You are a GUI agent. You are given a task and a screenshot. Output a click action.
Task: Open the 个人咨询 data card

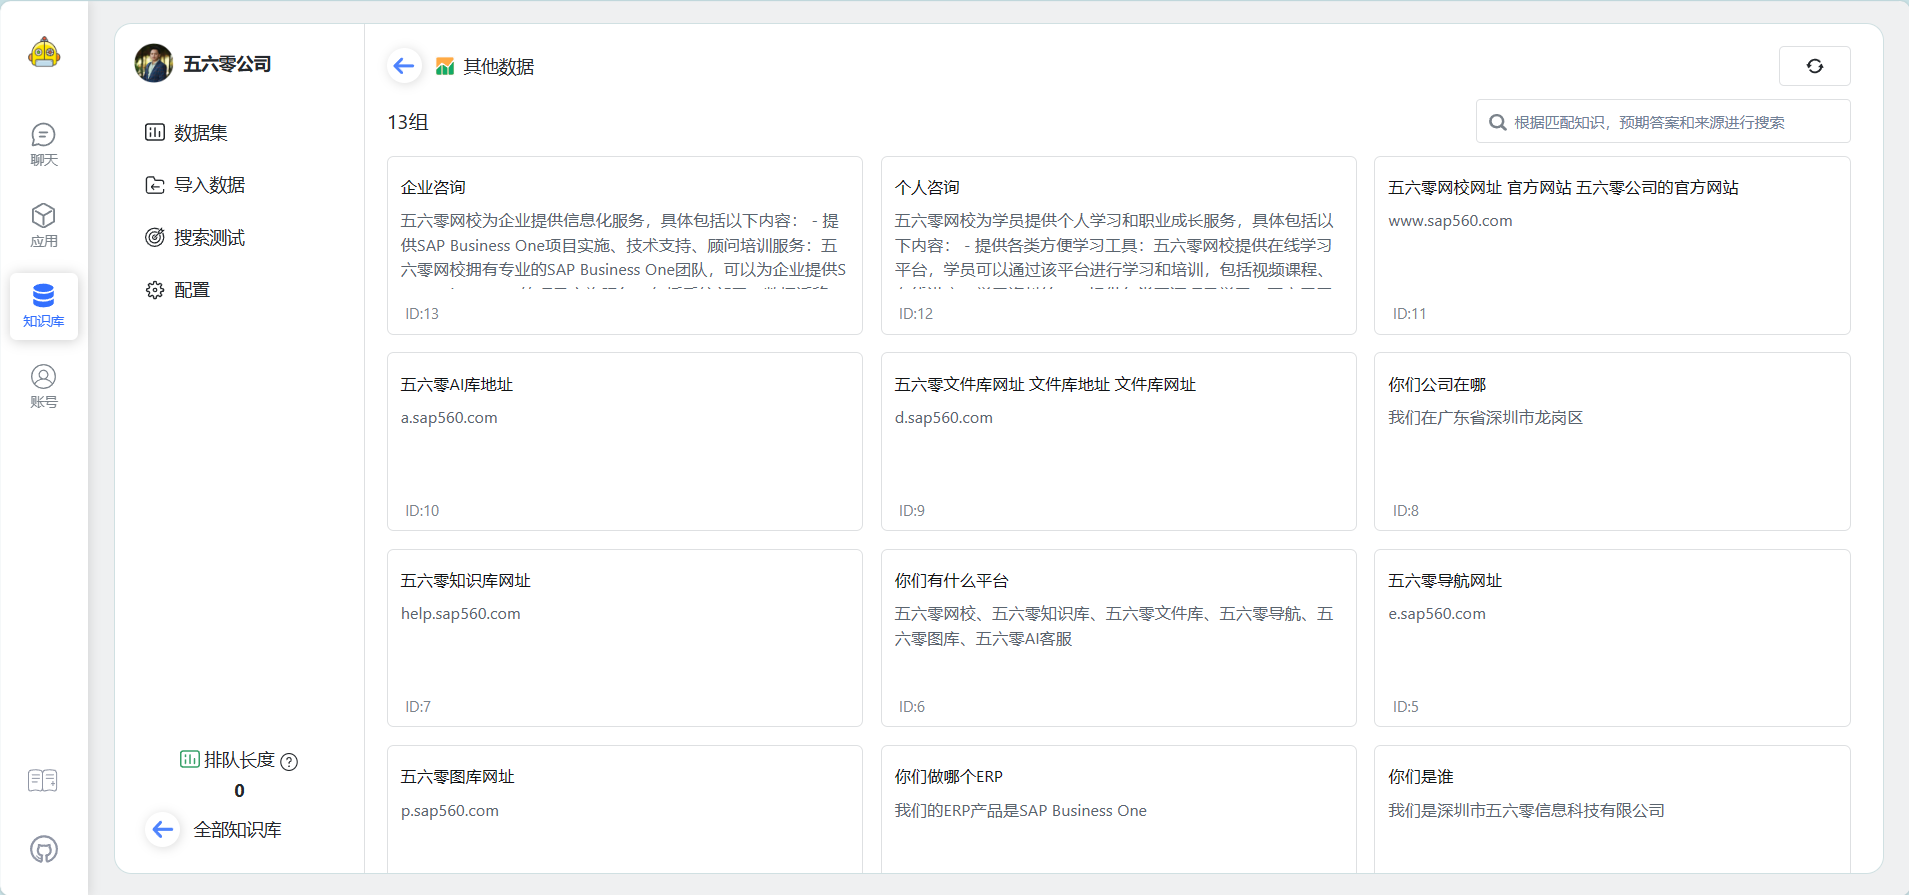coord(1118,245)
